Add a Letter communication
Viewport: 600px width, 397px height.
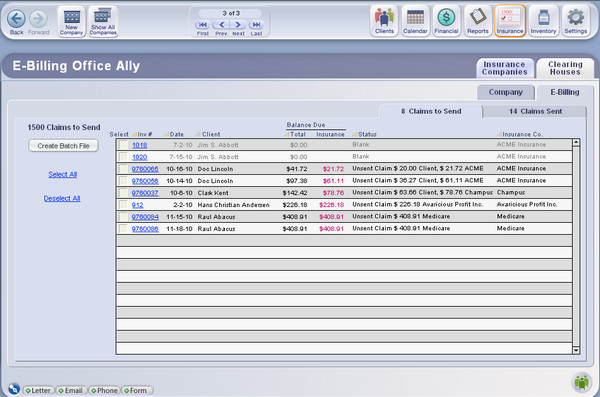point(38,390)
